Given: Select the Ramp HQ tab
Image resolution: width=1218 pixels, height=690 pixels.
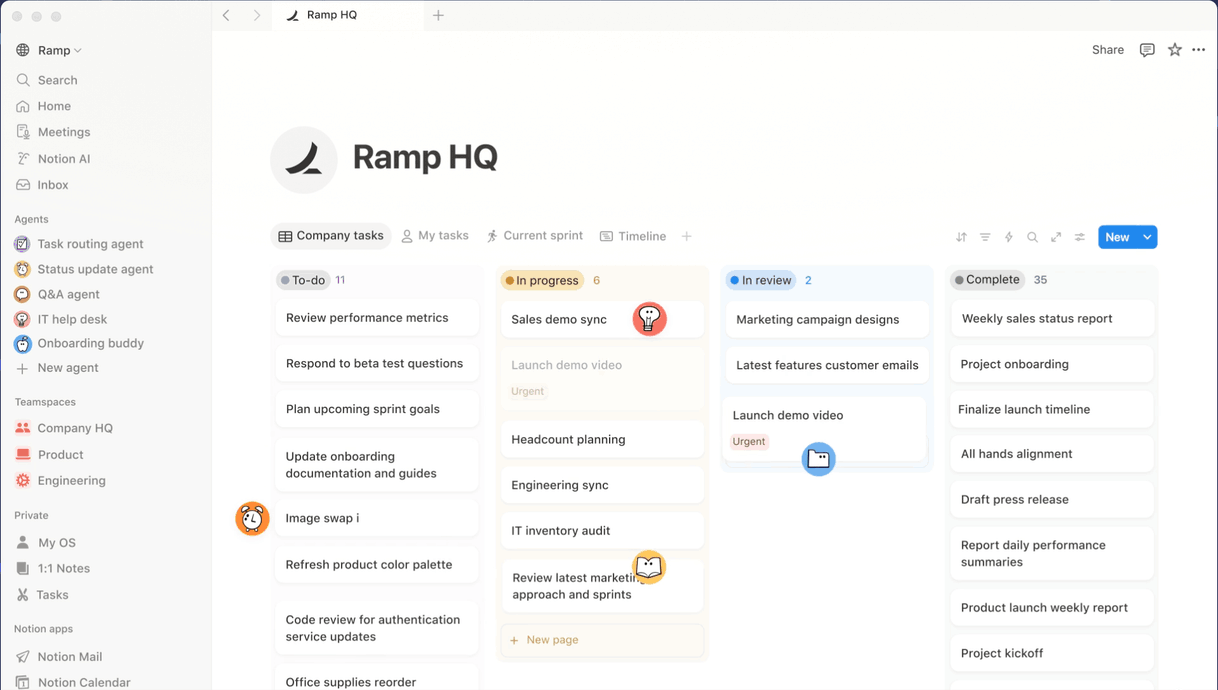Looking at the screenshot, I should (348, 15).
